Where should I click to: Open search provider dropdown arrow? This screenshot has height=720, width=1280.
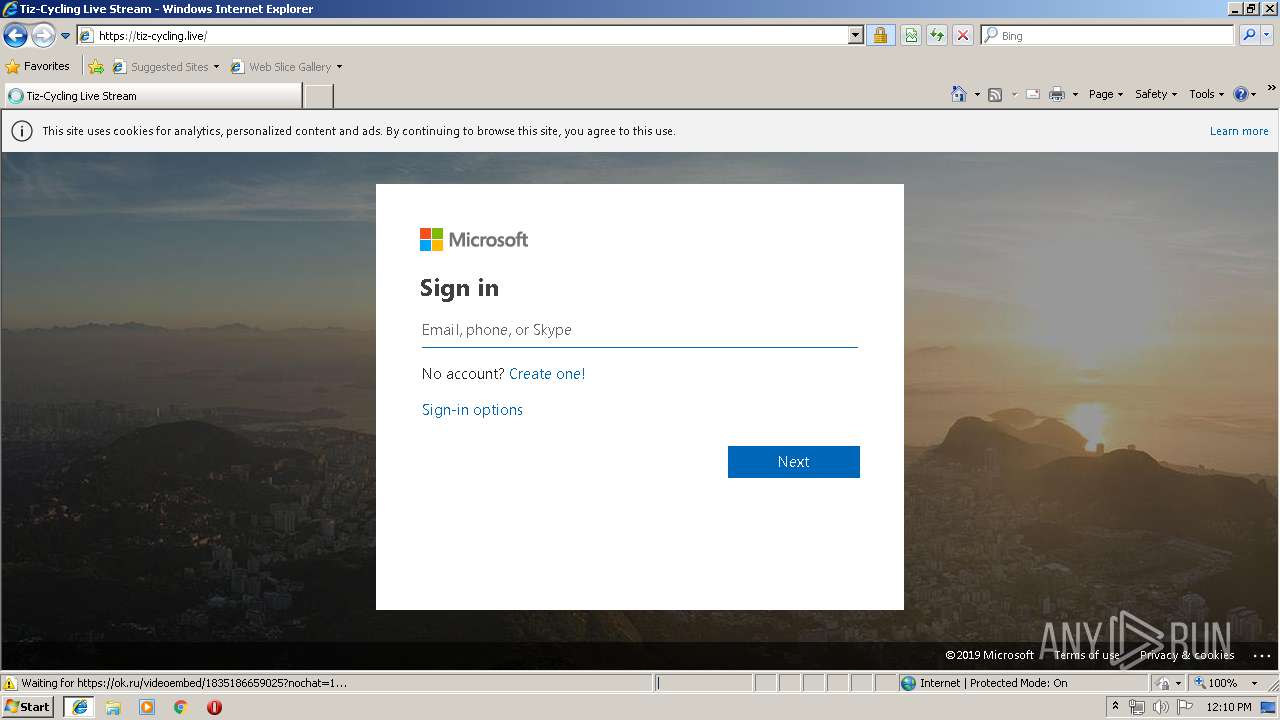point(1267,36)
